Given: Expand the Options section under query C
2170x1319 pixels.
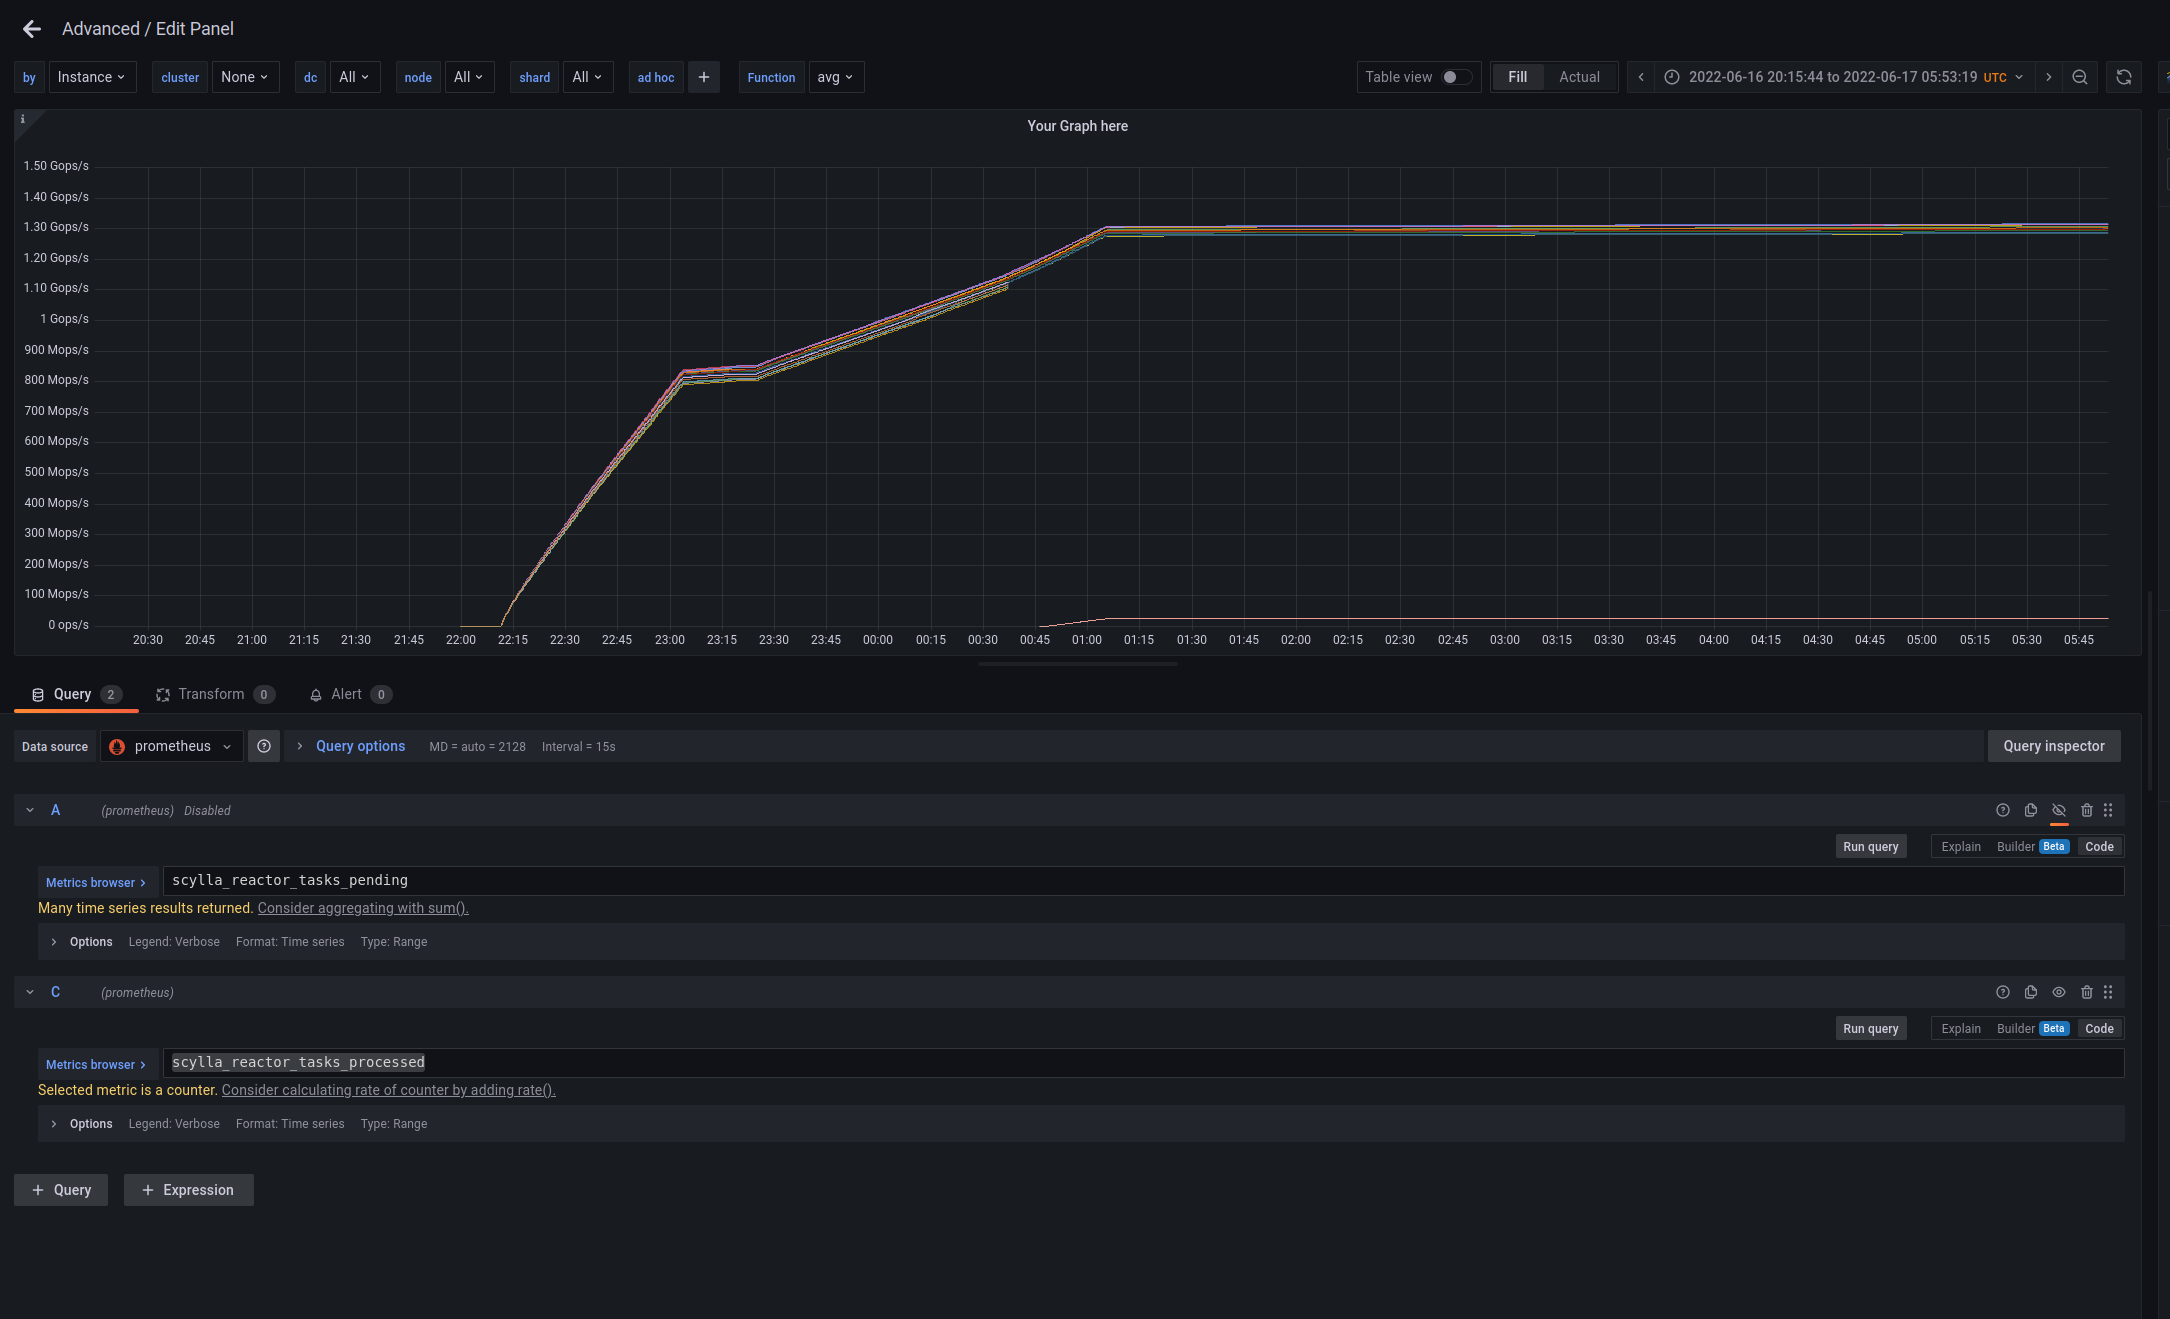Looking at the screenshot, I should [x=91, y=1123].
